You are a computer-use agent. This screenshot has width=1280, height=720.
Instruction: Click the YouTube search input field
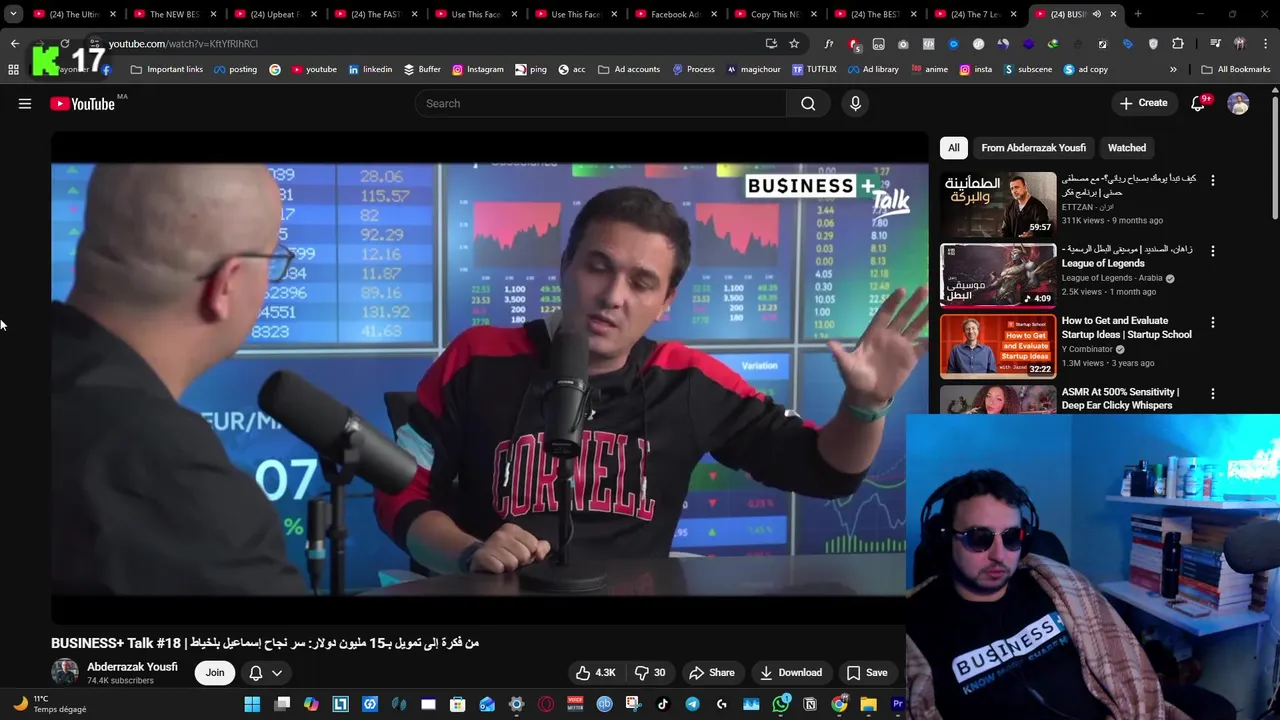[x=600, y=103]
